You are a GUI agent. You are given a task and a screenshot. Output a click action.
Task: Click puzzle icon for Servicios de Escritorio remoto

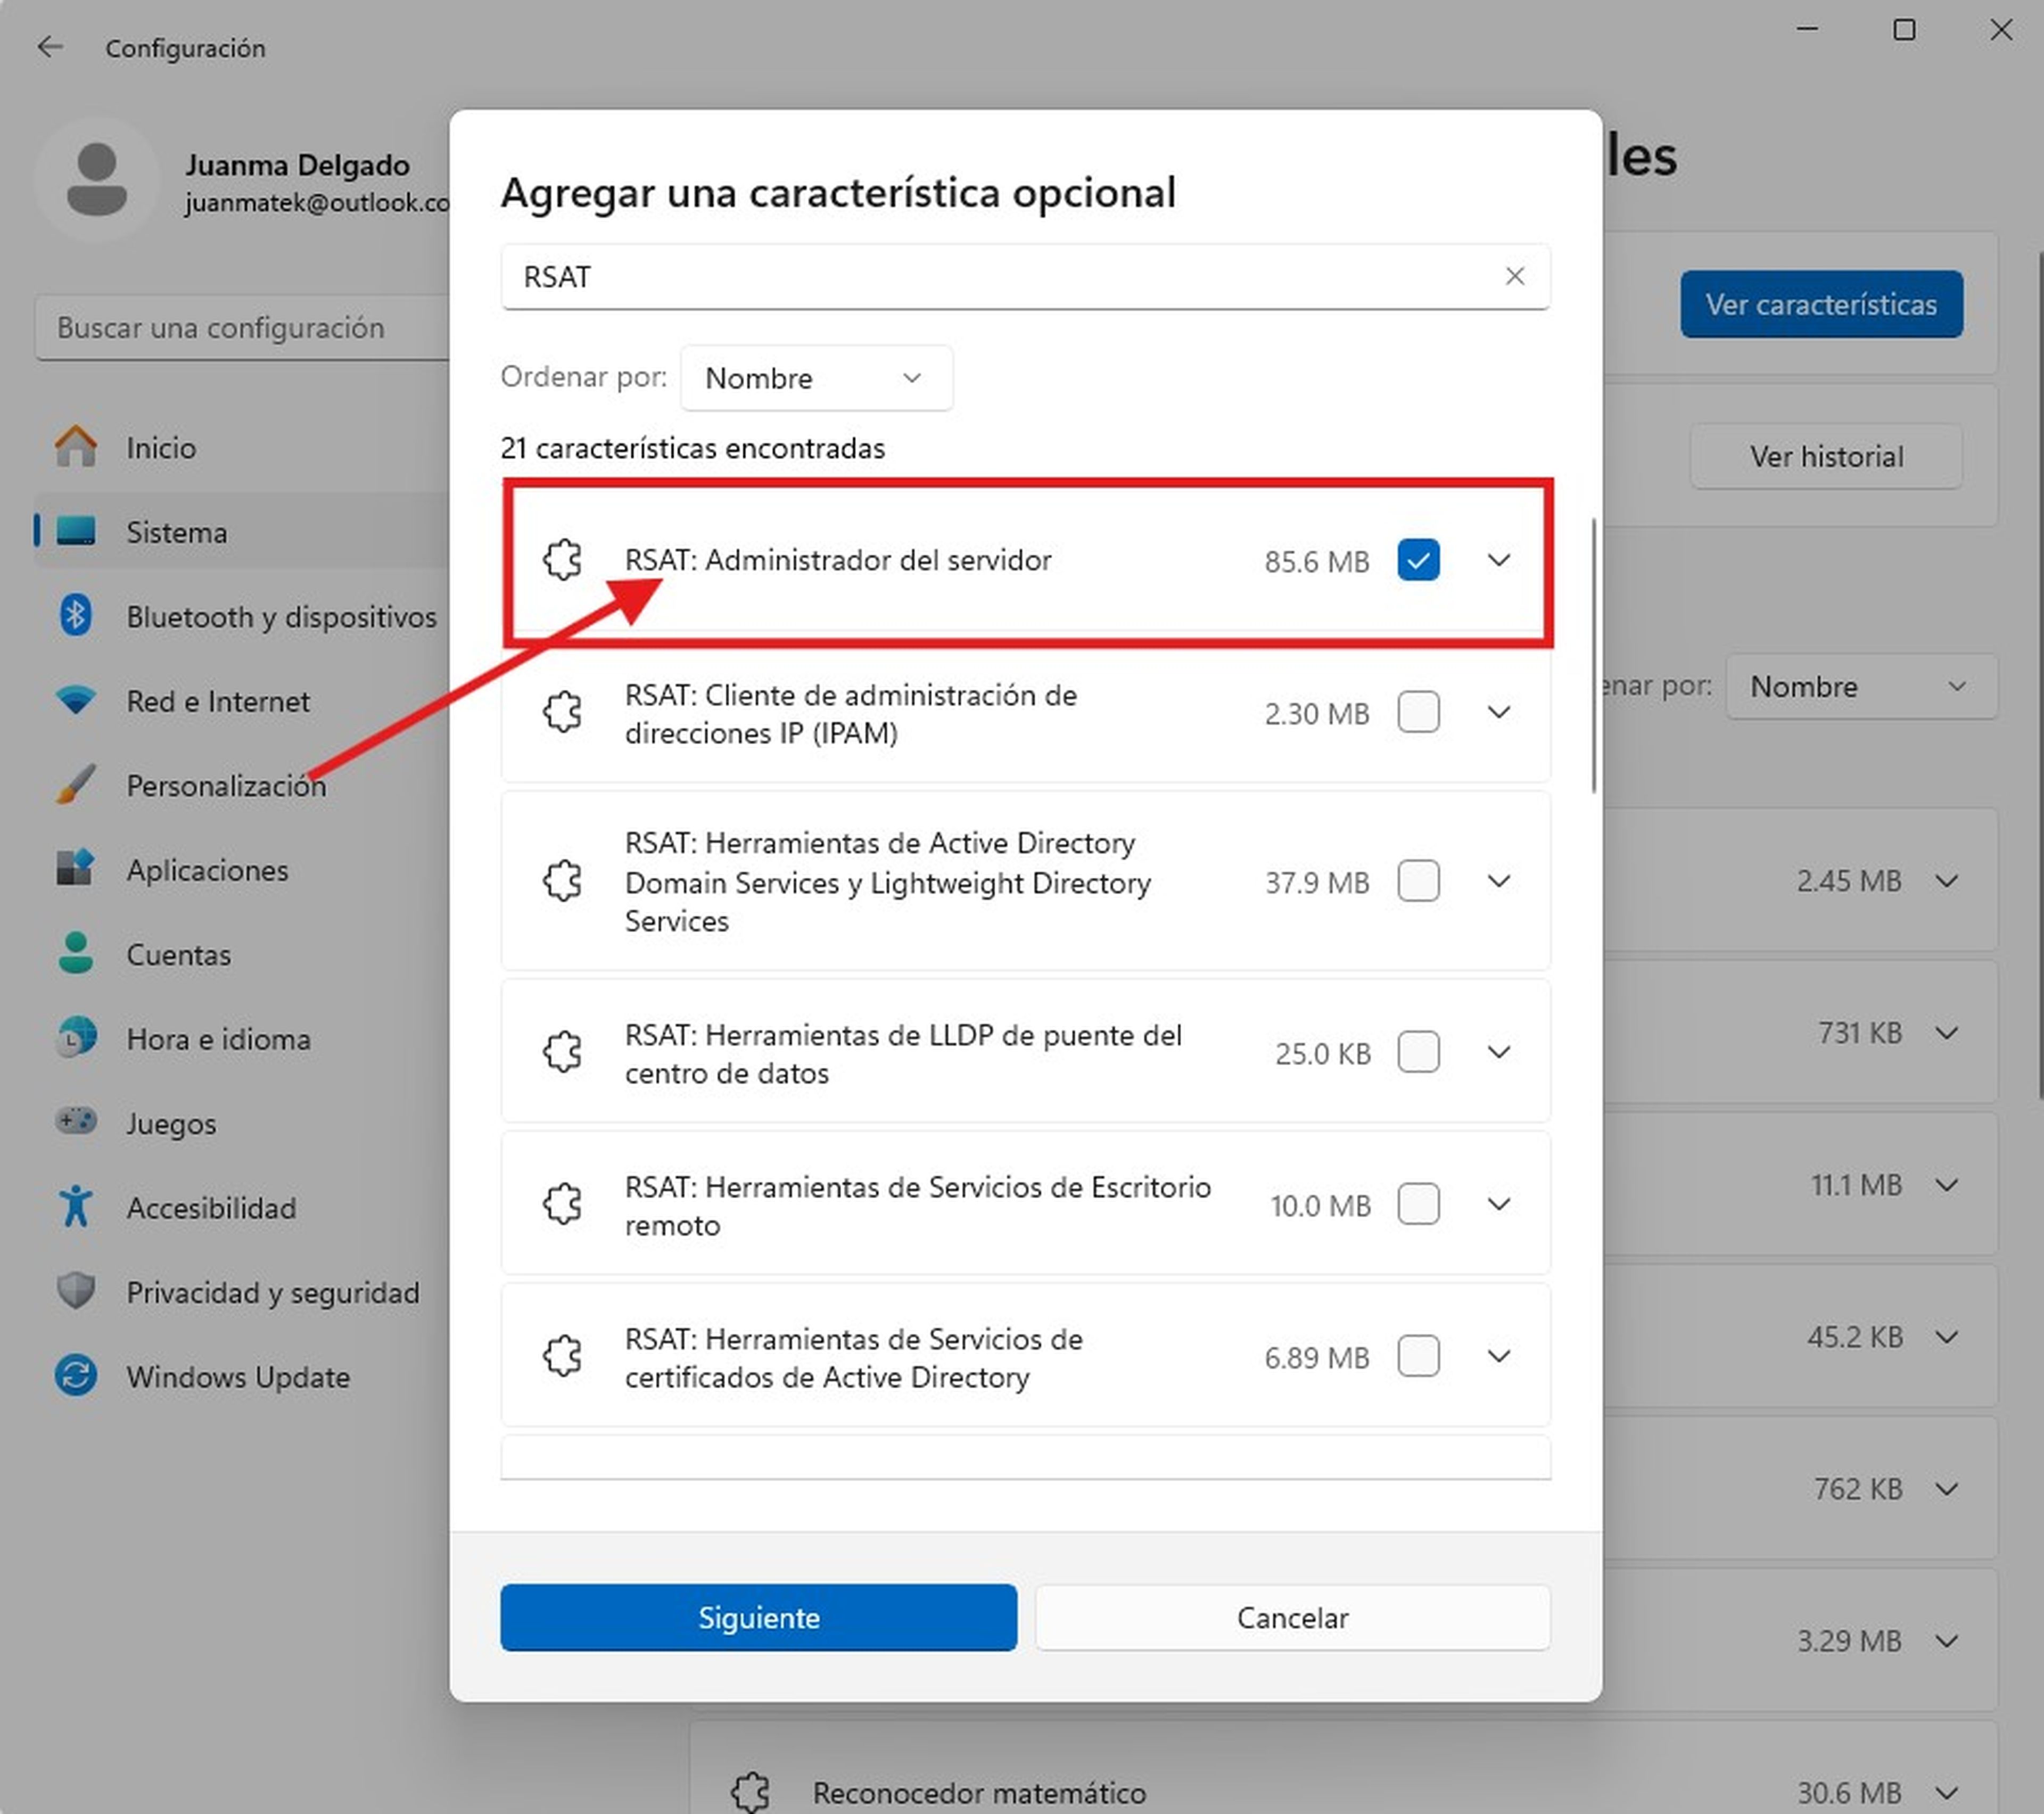pos(563,1204)
